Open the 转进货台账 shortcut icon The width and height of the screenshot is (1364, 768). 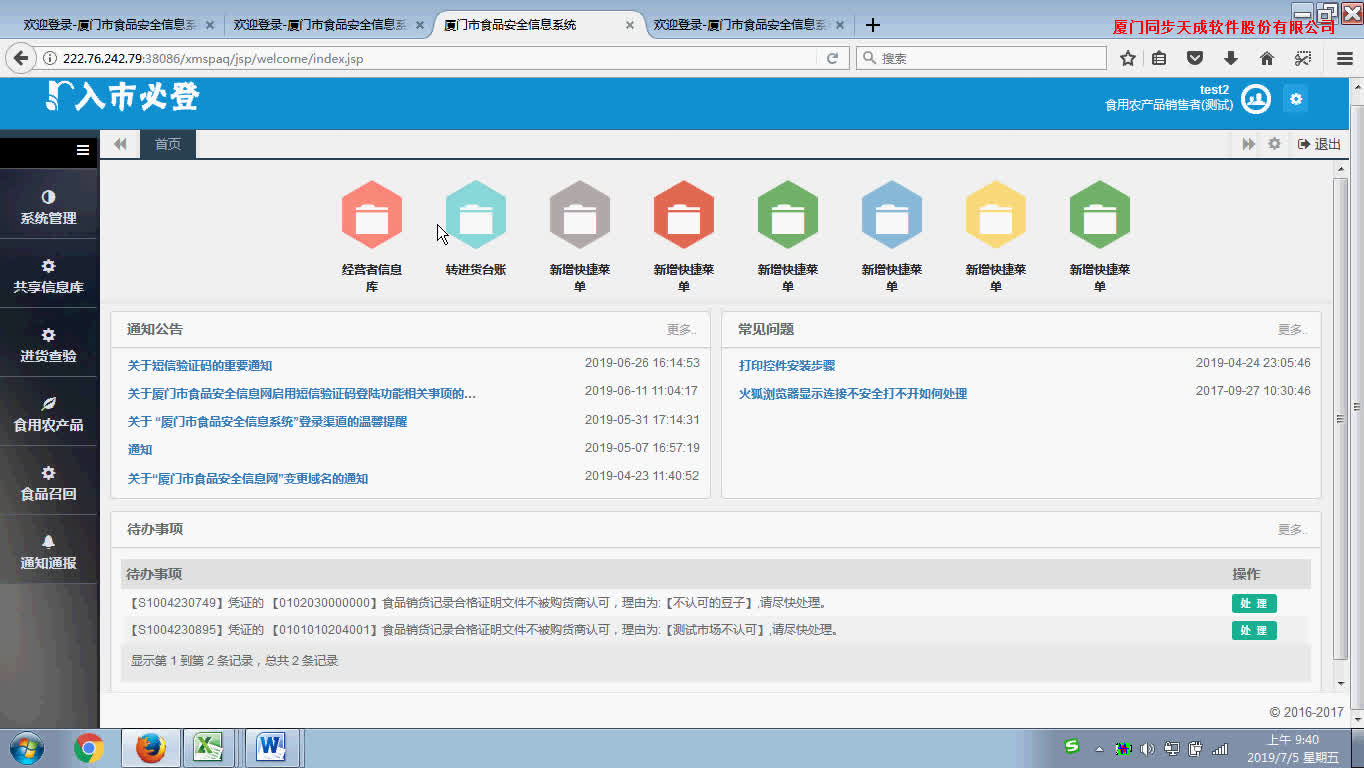coord(476,215)
